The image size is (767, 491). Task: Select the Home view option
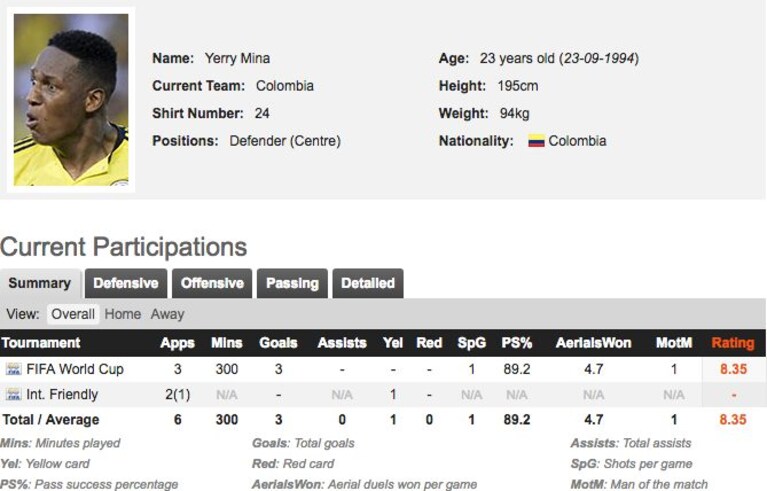tap(123, 314)
